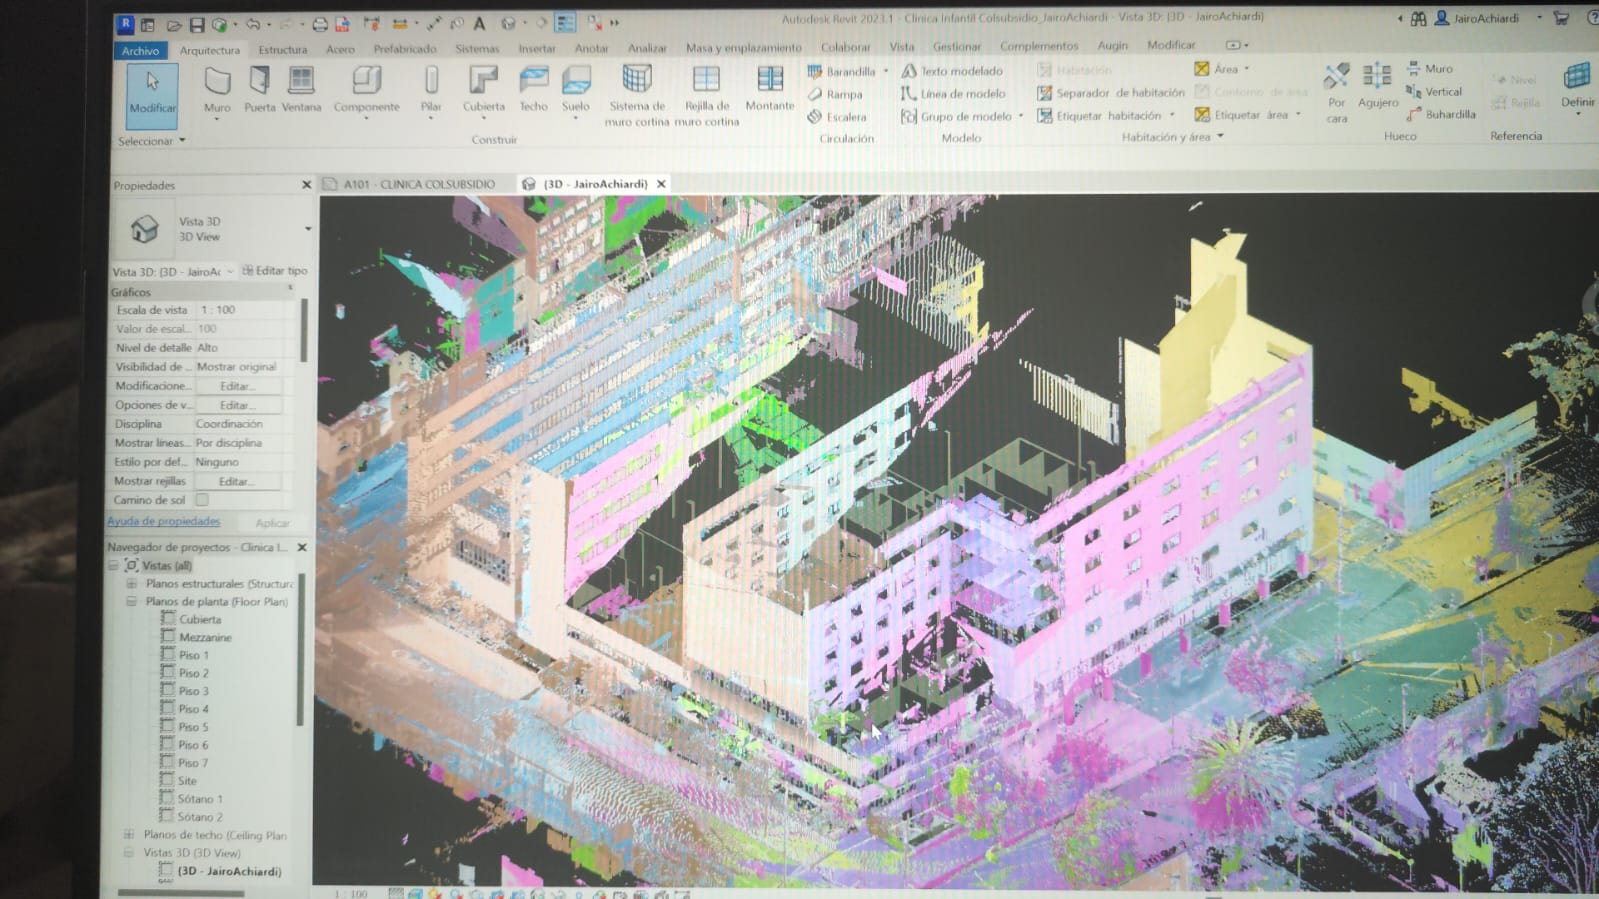Viewport: 1599px width, 899px height.
Task: Switch to A101 - CLINICA COLSUBSIDIO tab
Action: click(x=418, y=184)
